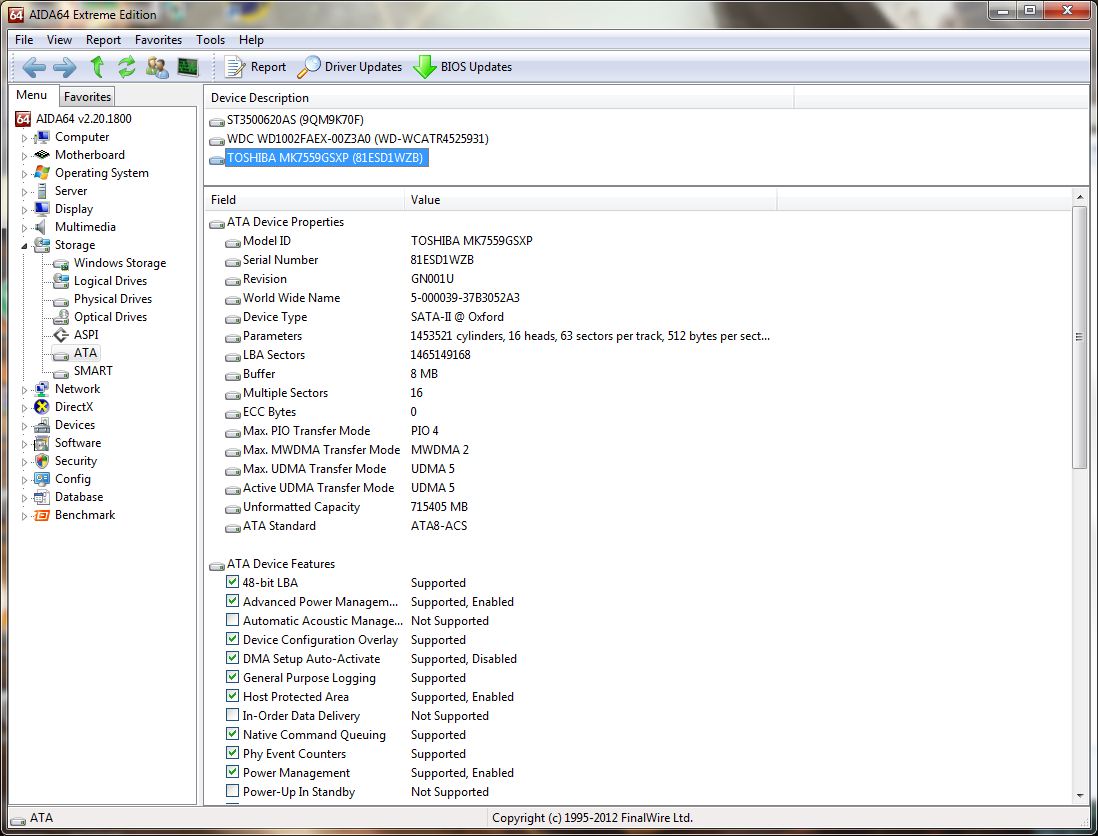Viewport: 1098px width, 836px height.
Task: Open Driver Updates from the toolbar
Action: click(x=349, y=67)
